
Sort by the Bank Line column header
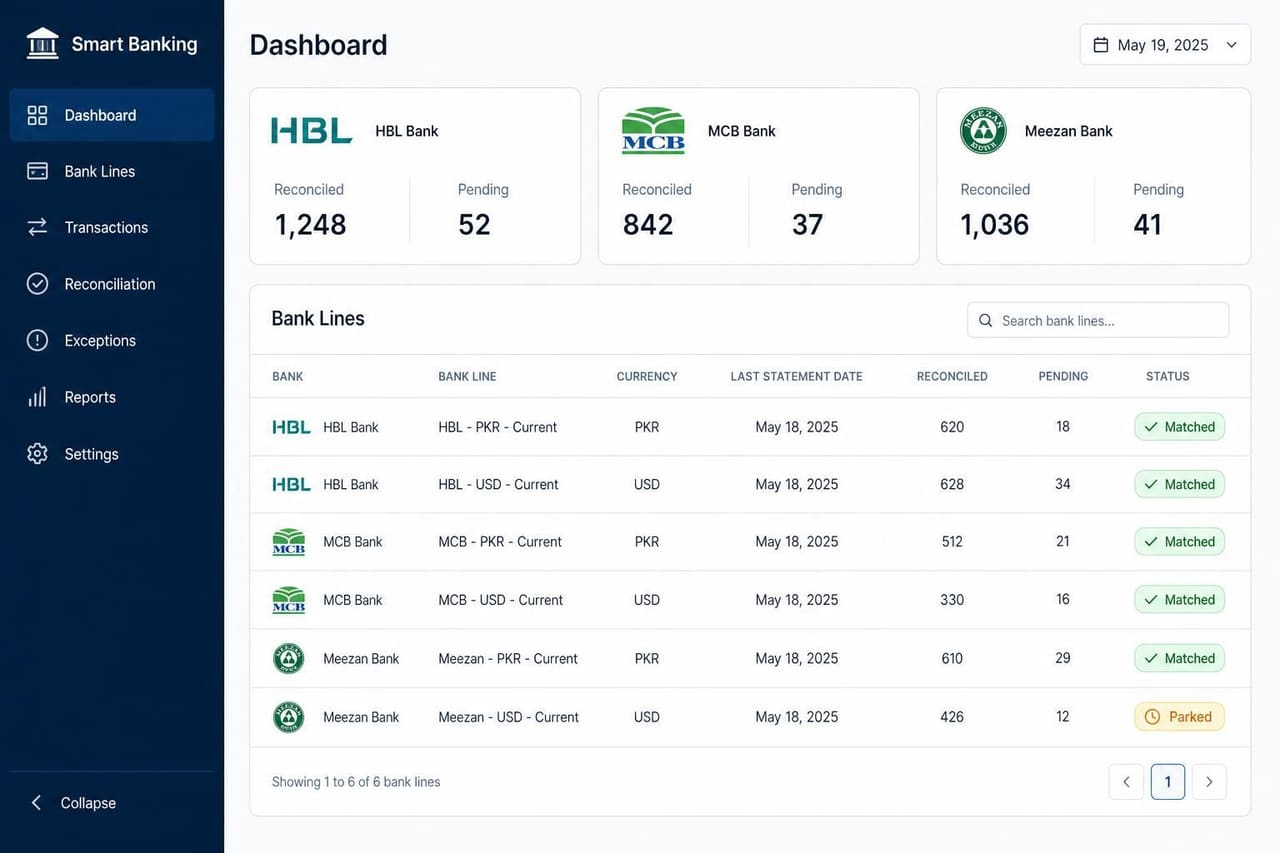467,377
